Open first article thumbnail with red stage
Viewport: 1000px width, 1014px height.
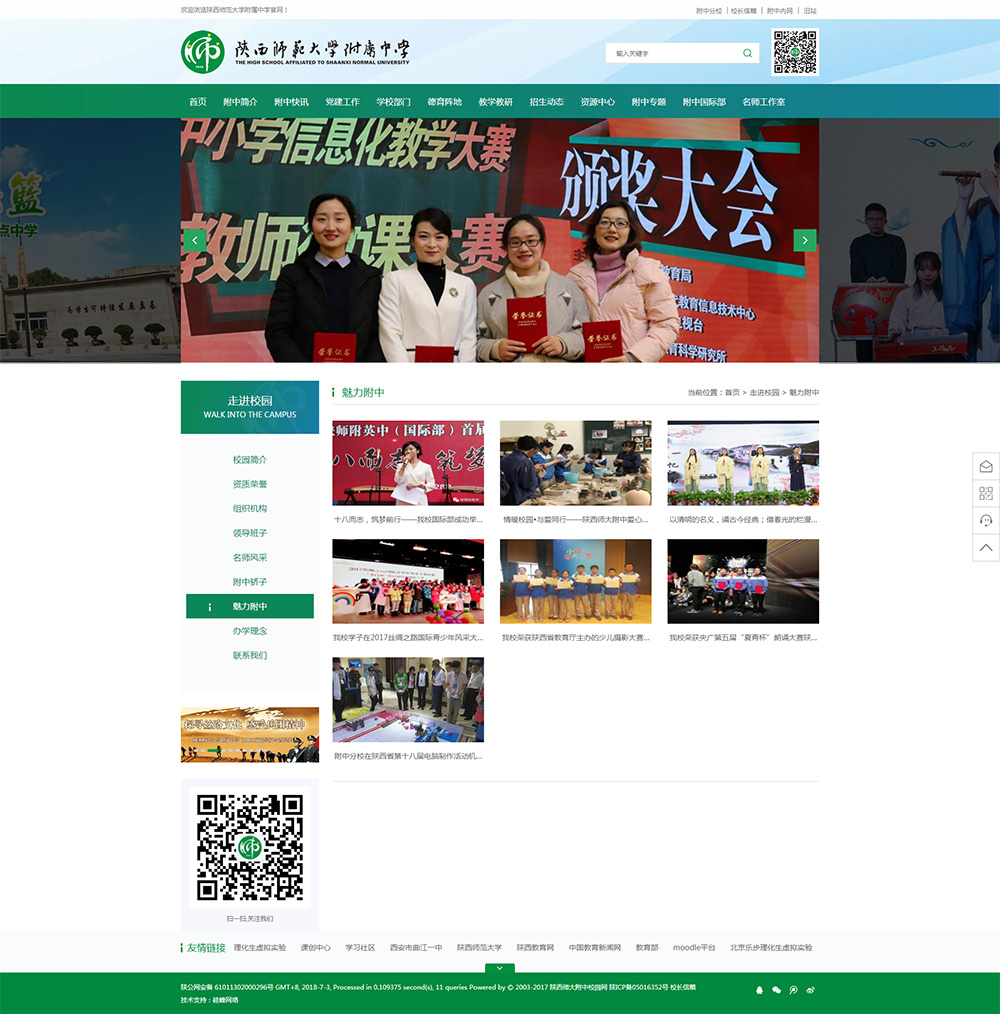[408, 463]
